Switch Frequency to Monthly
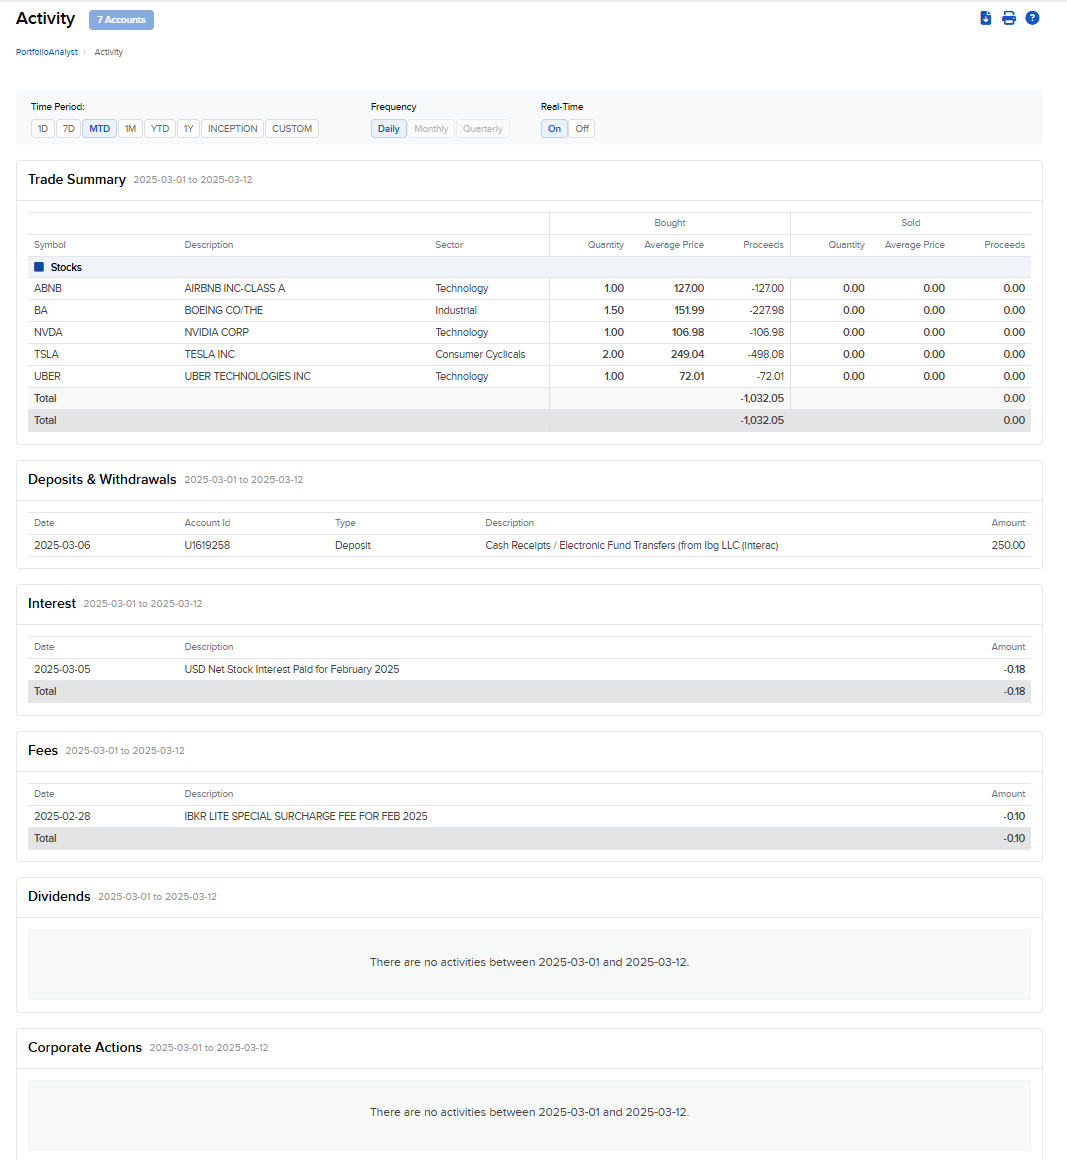This screenshot has height=1160, width=1067. pos(431,128)
